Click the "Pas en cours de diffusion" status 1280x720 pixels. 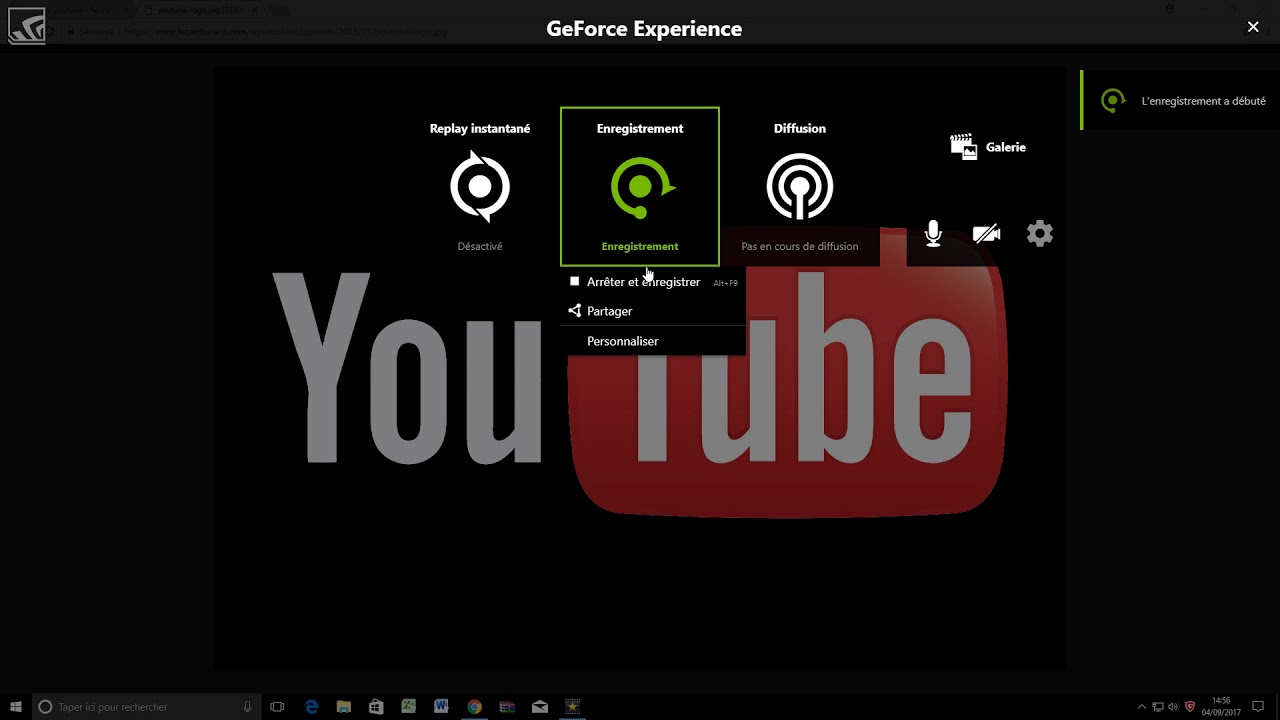tap(799, 246)
